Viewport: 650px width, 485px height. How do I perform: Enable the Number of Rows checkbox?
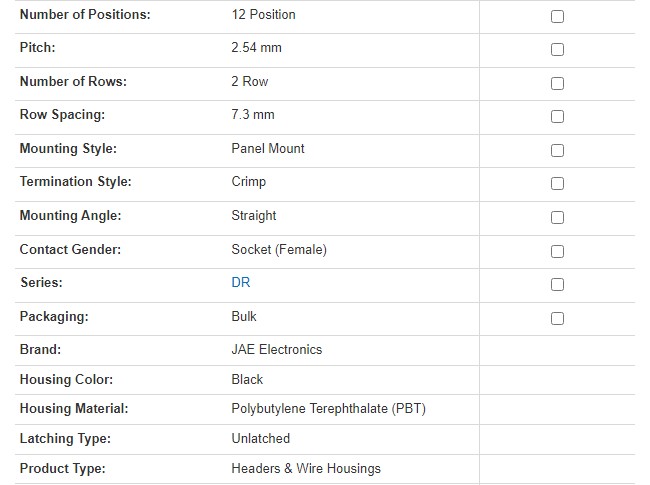coord(557,84)
